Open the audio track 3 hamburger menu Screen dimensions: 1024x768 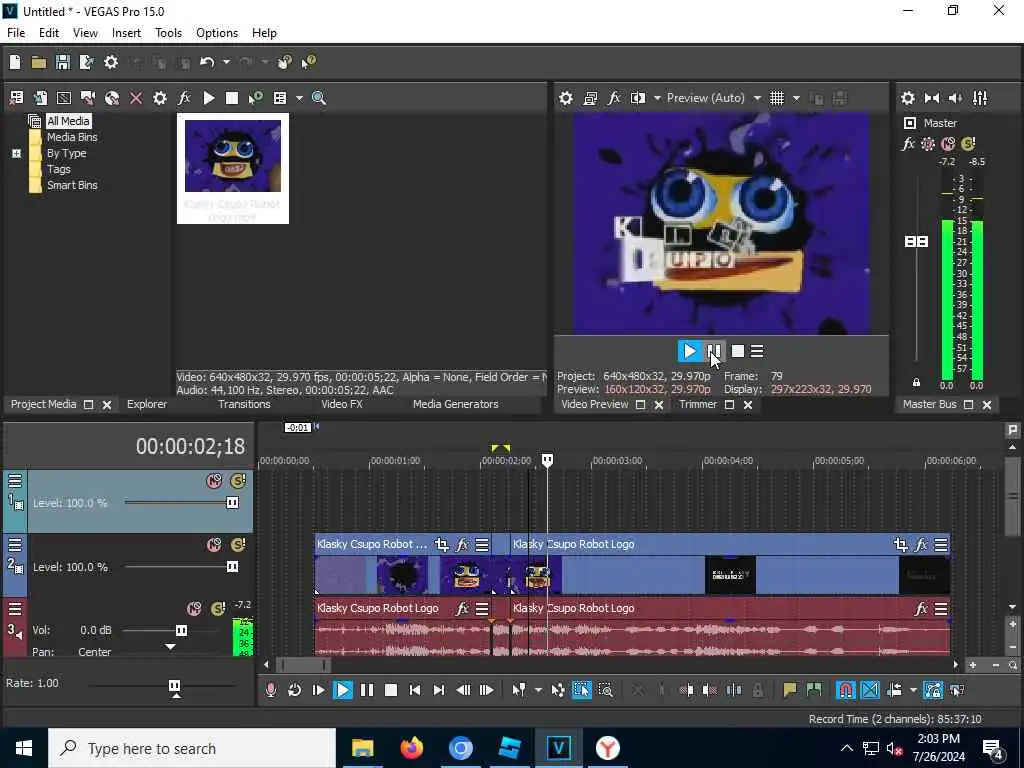pyautogui.click(x=15, y=609)
